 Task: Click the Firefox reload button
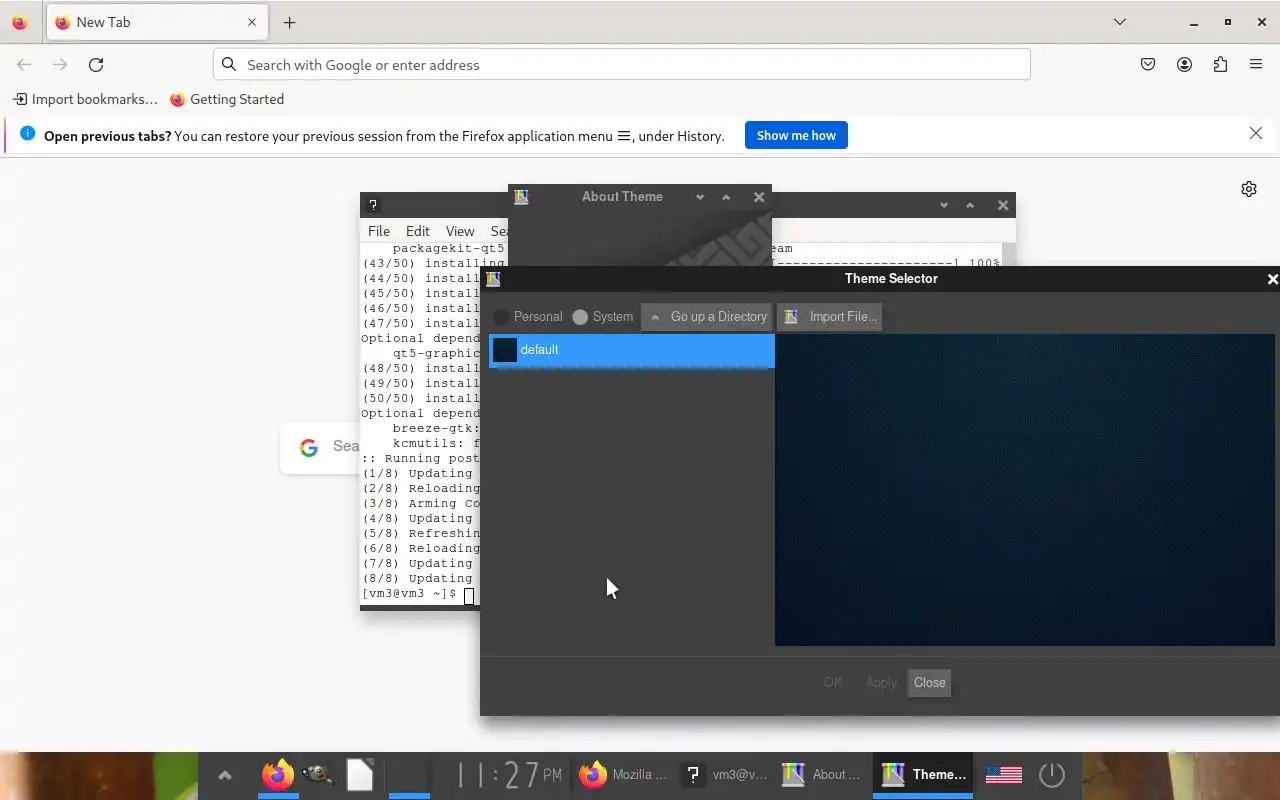tap(96, 65)
